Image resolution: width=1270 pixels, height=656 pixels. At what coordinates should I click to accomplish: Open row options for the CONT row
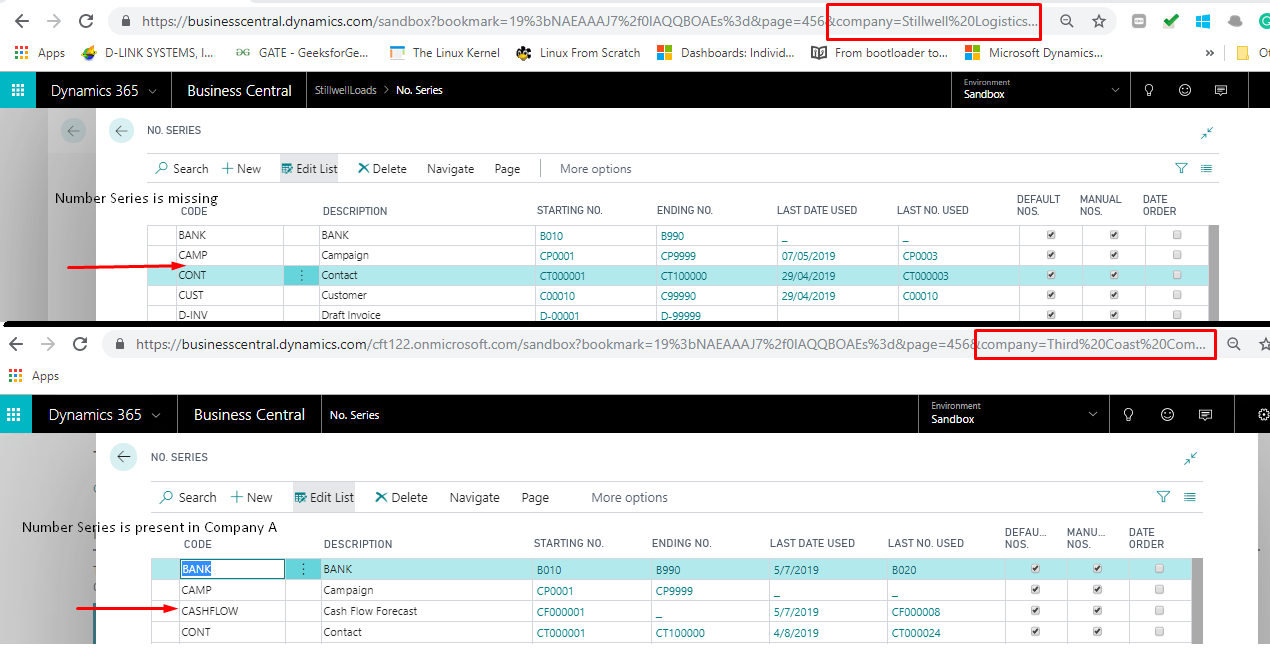coord(300,275)
